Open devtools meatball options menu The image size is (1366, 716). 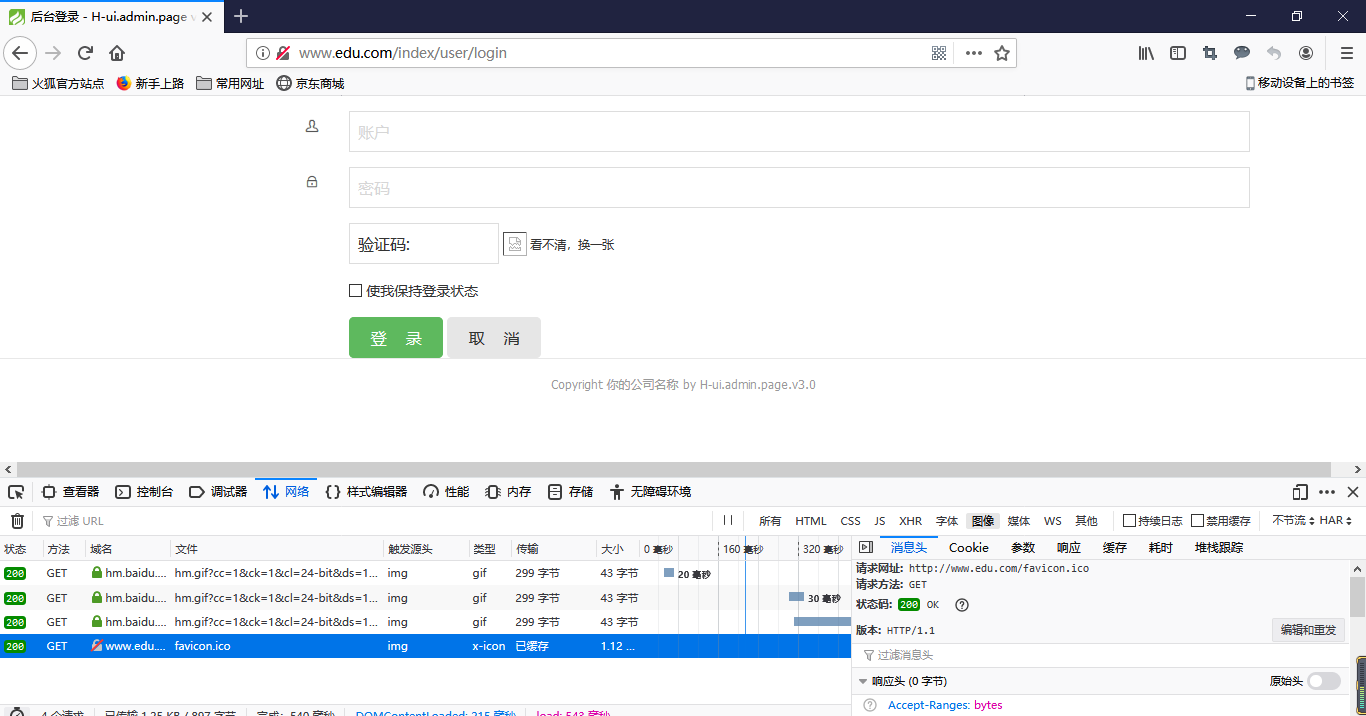[x=1326, y=491]
